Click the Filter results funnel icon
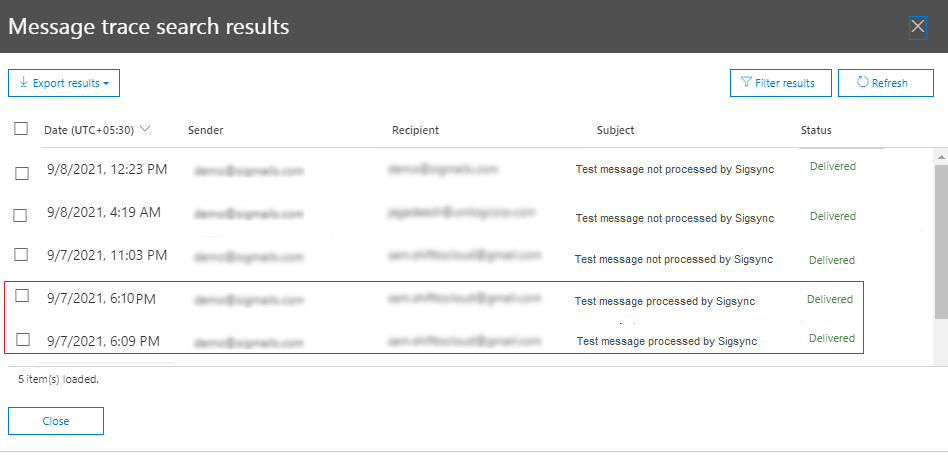Image resolution: width=948 pixels, height=464 pixels. (746, 83)
